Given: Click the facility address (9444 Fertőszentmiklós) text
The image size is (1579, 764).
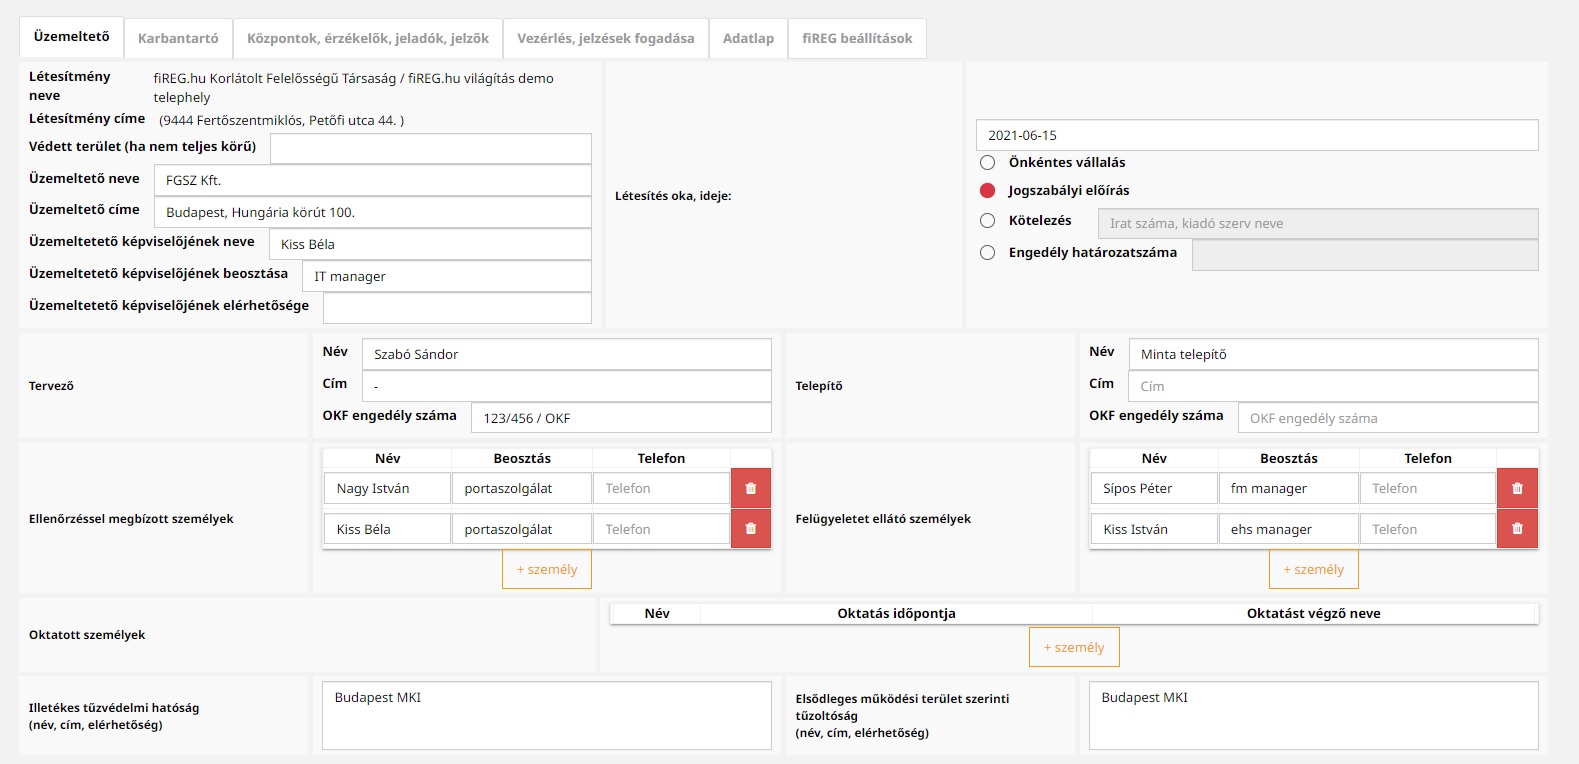Looking at the screenshot, I should click(282, 121).
